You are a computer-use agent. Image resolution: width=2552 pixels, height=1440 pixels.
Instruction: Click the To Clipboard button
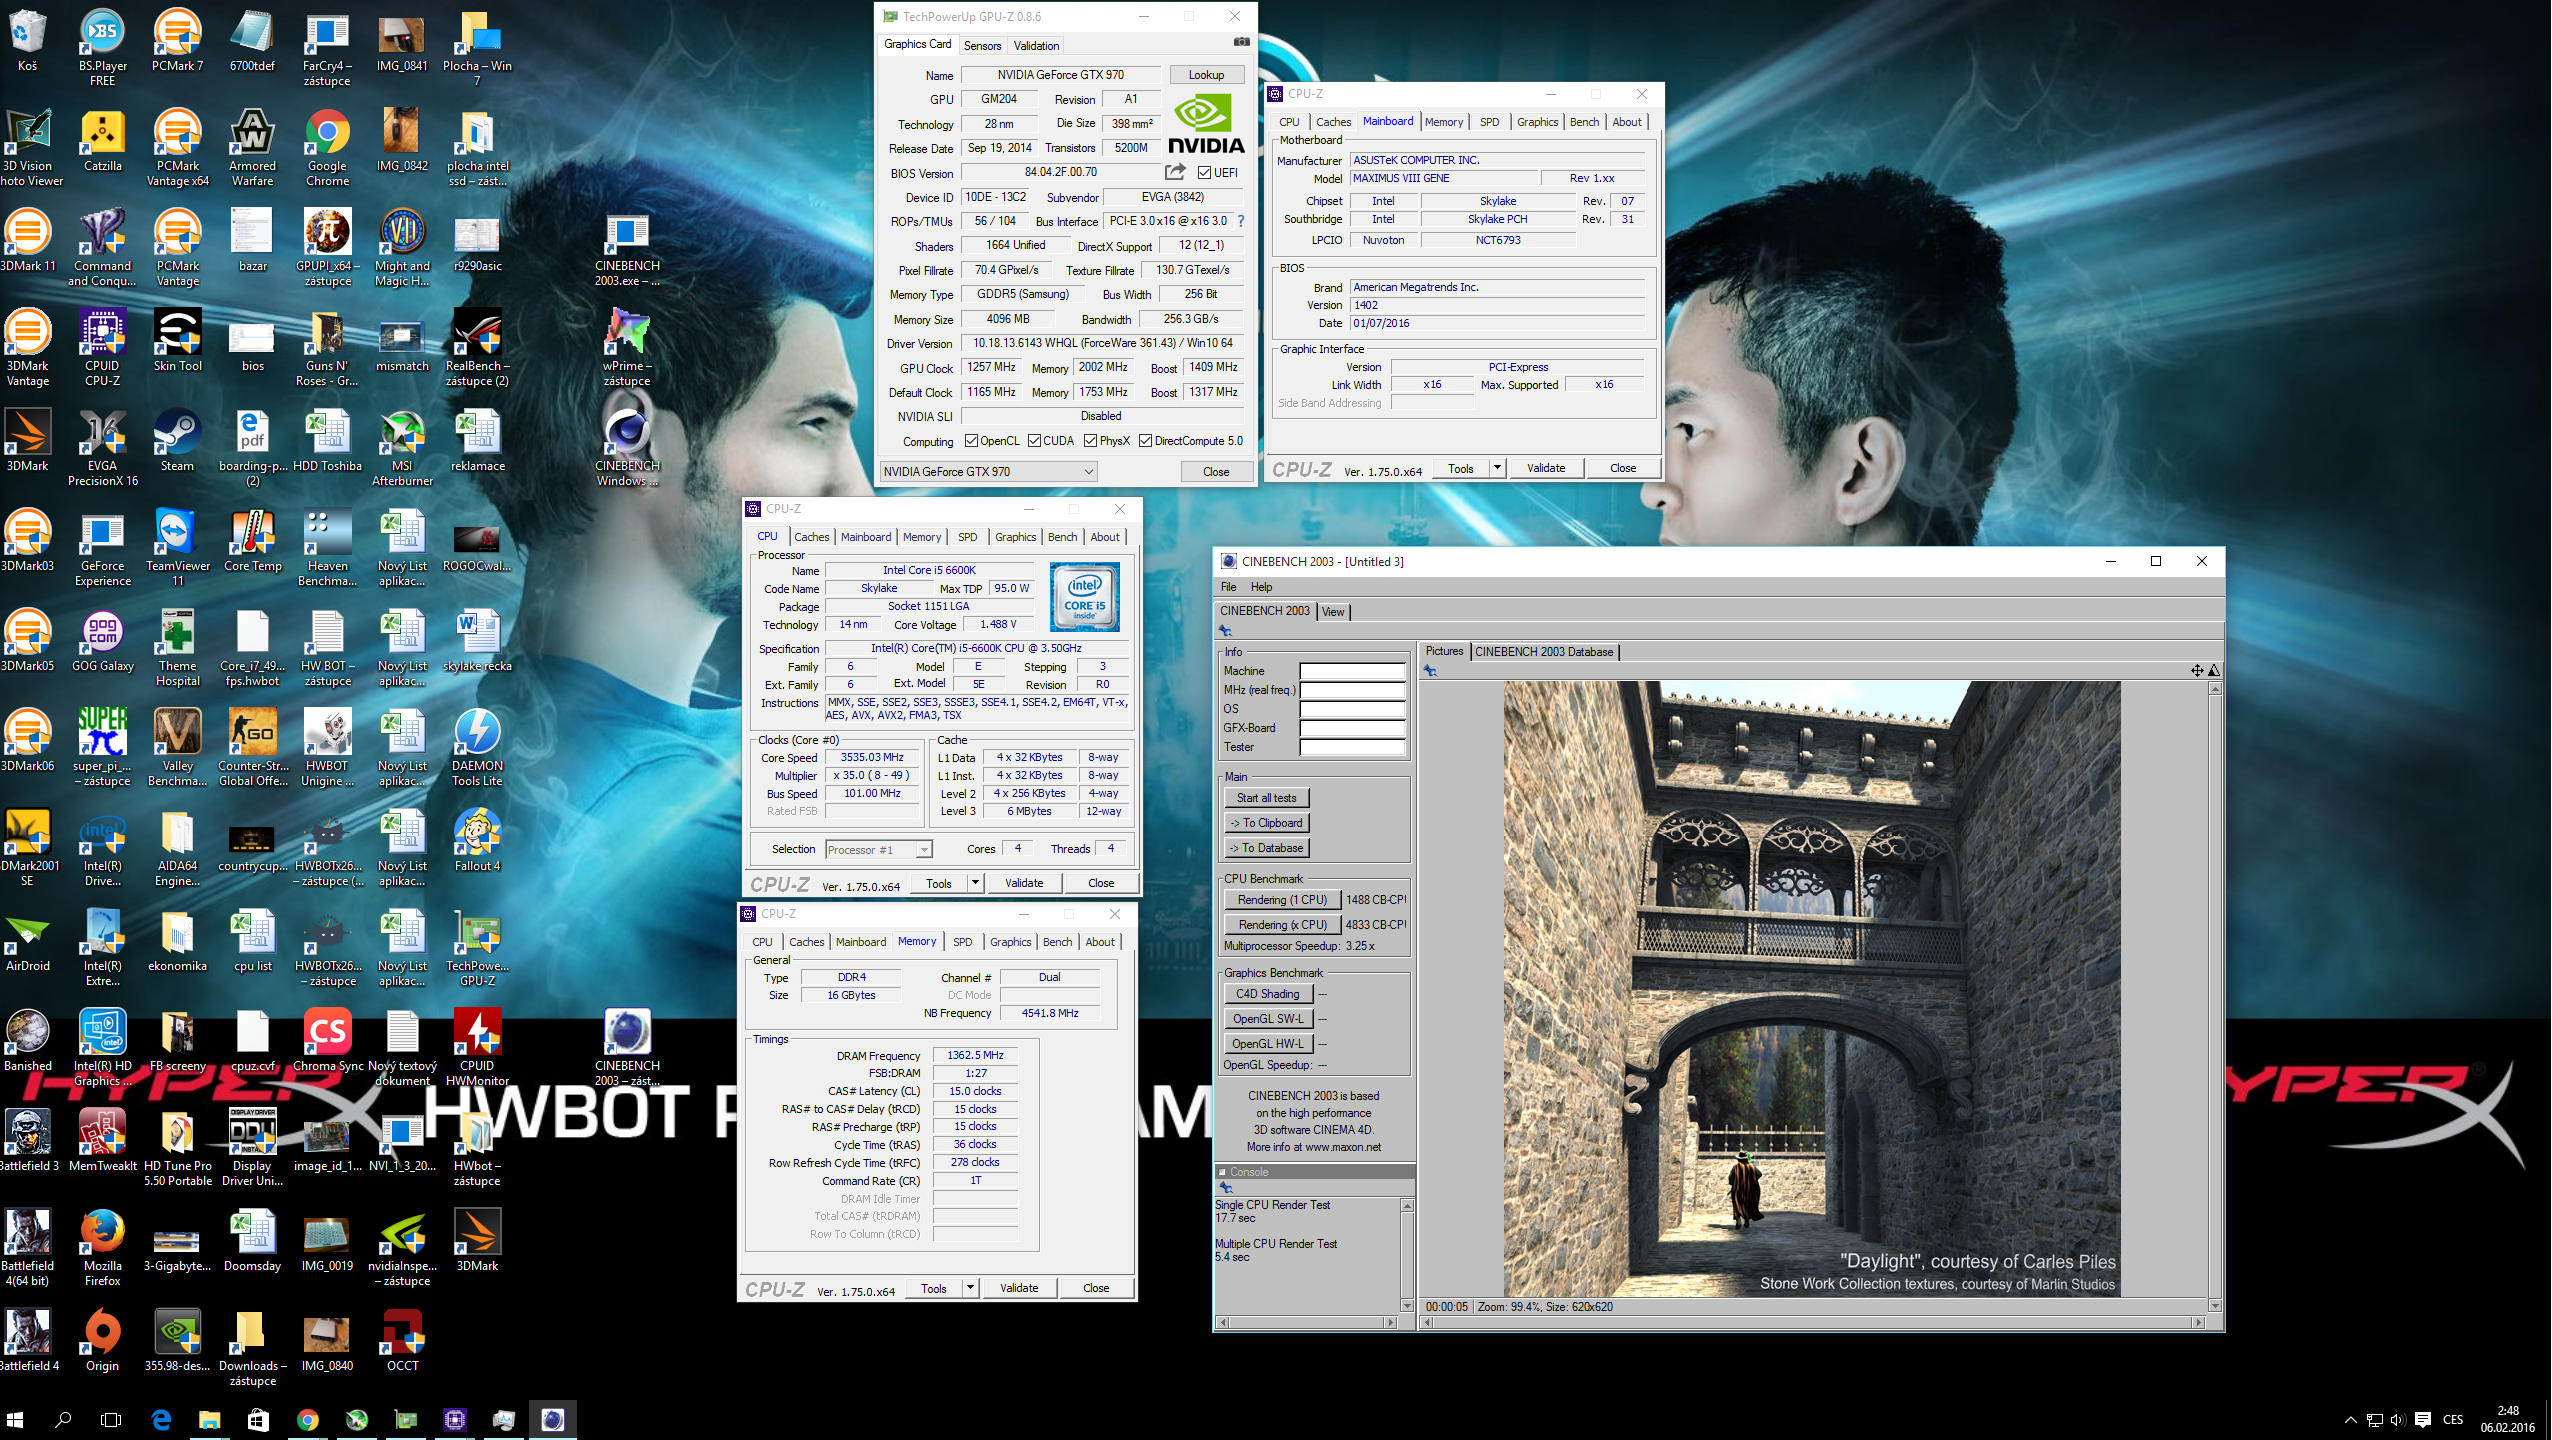coord(1266,823)
